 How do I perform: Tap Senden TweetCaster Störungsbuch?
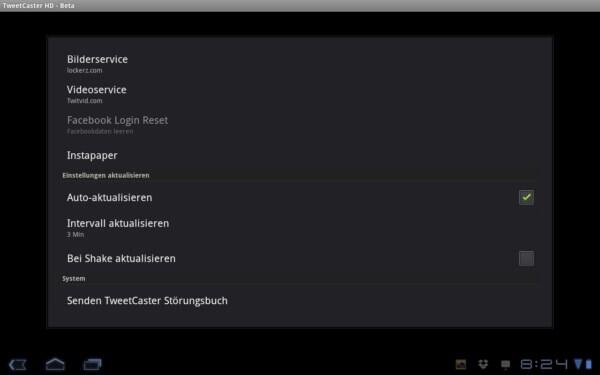click(x=300, y=301)
